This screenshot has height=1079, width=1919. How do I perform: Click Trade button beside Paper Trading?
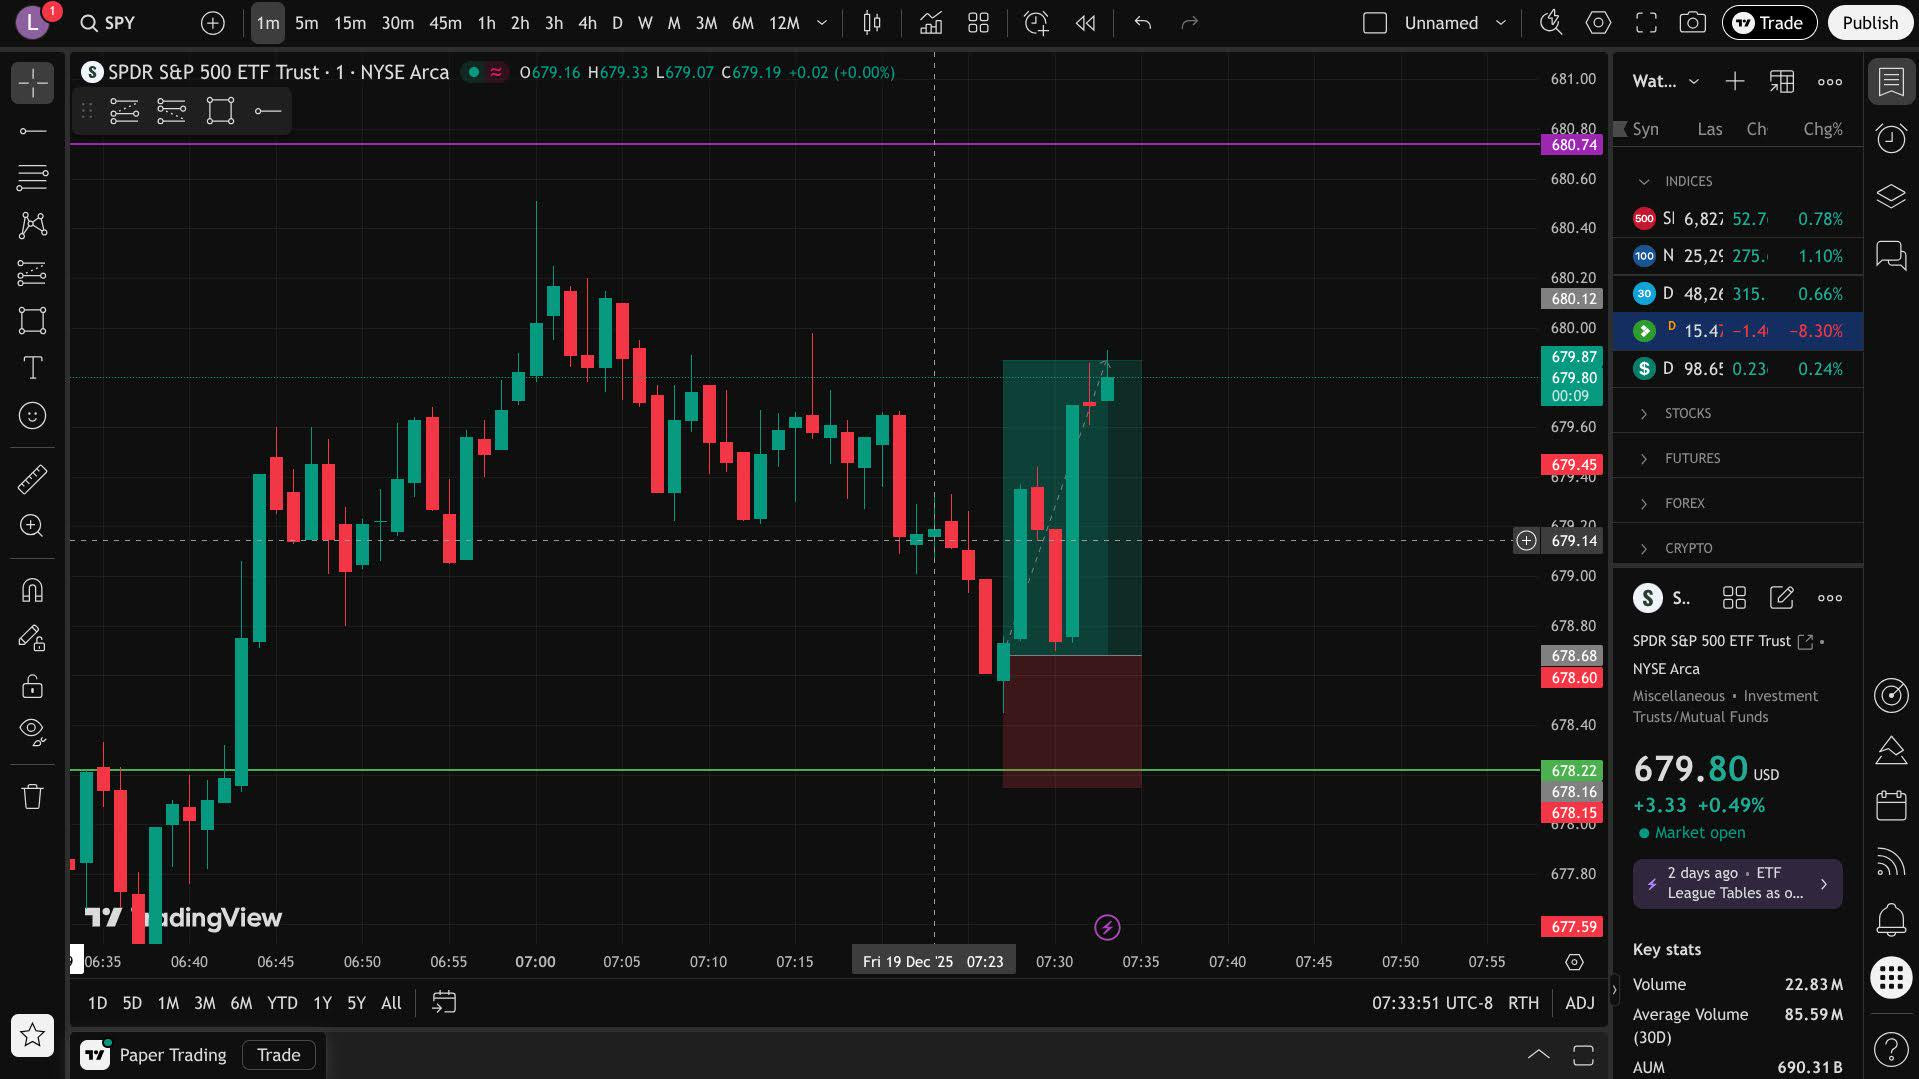278,1055
